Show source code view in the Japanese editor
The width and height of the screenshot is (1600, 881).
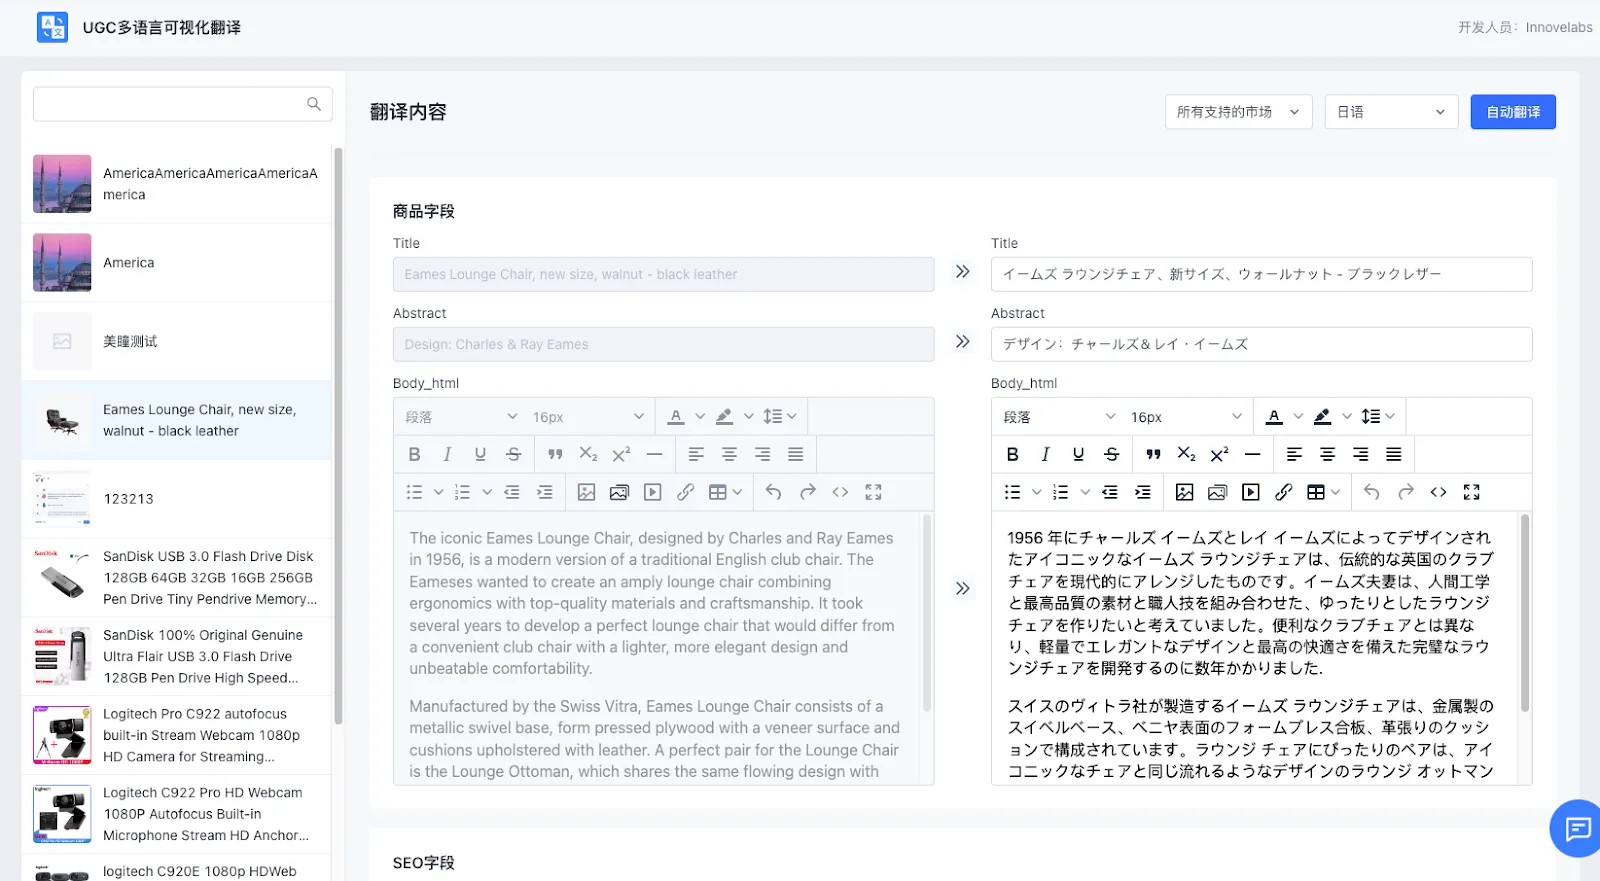(1438, 492)
